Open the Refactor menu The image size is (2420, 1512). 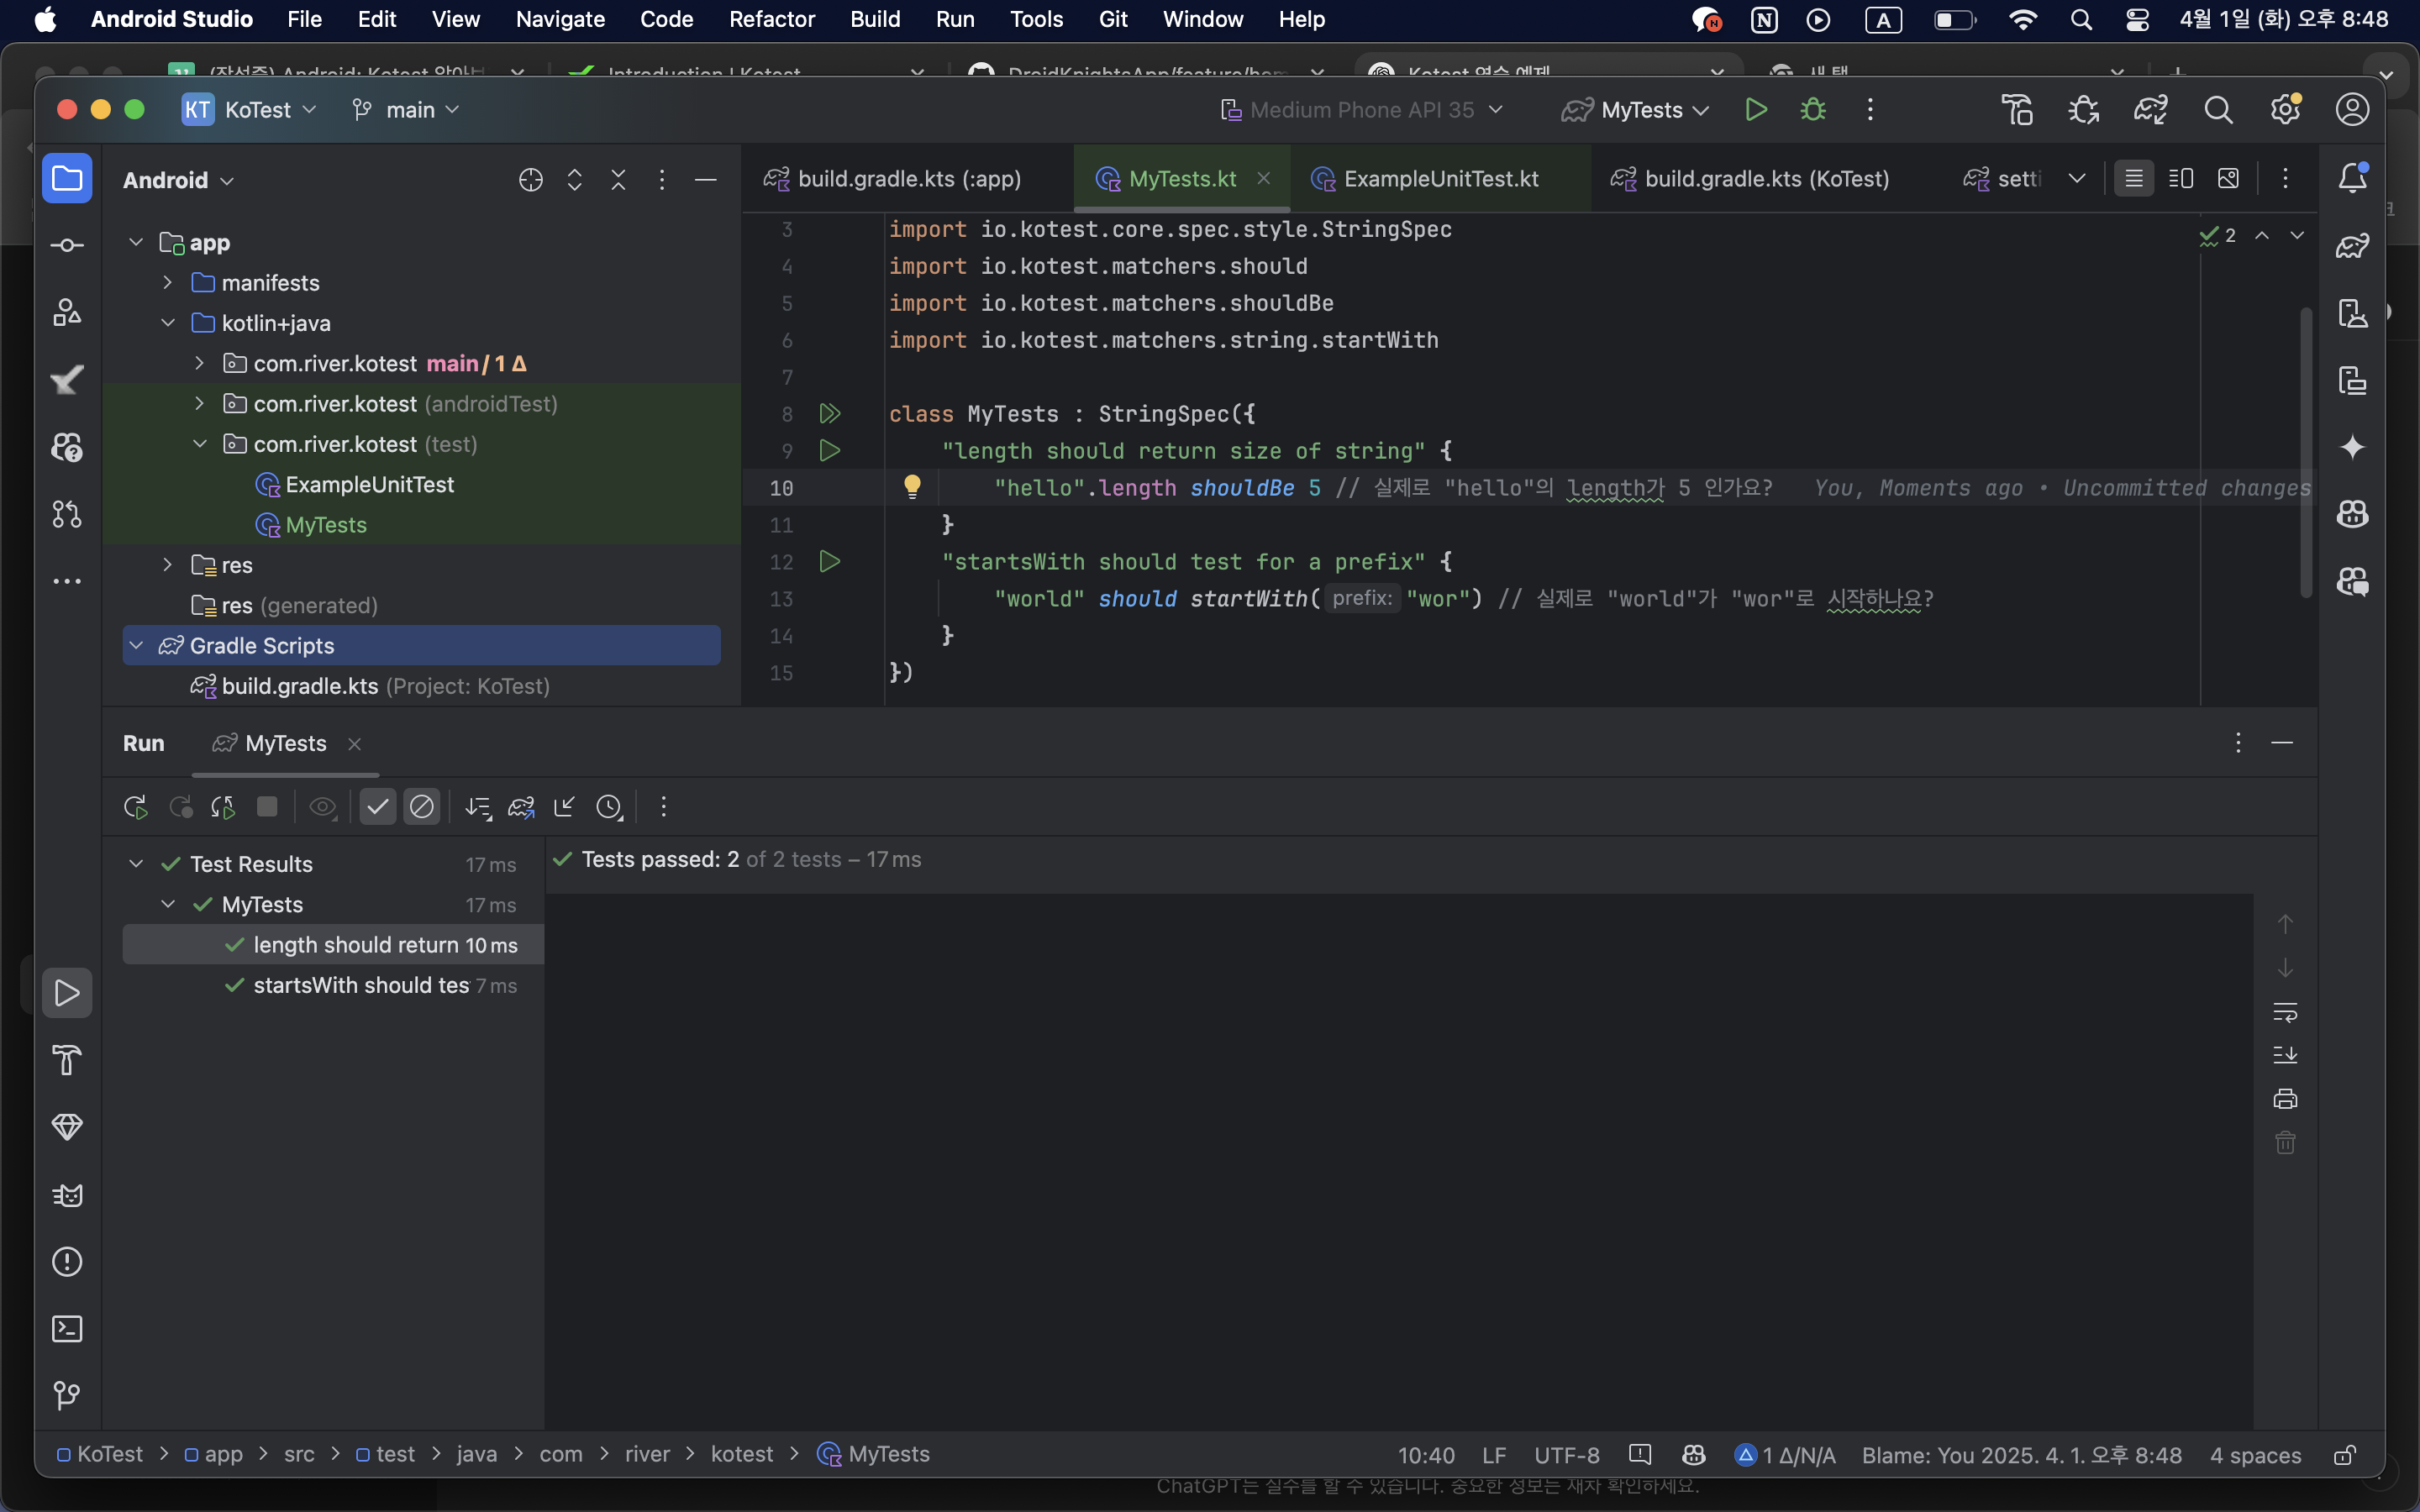click(771, 19)
